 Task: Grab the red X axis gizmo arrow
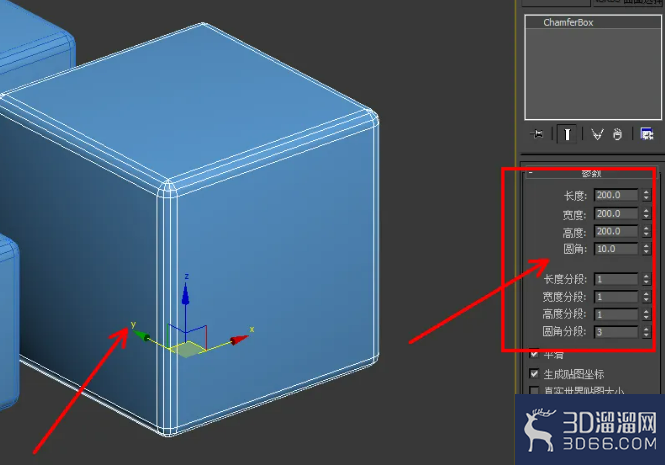[239, 339]
